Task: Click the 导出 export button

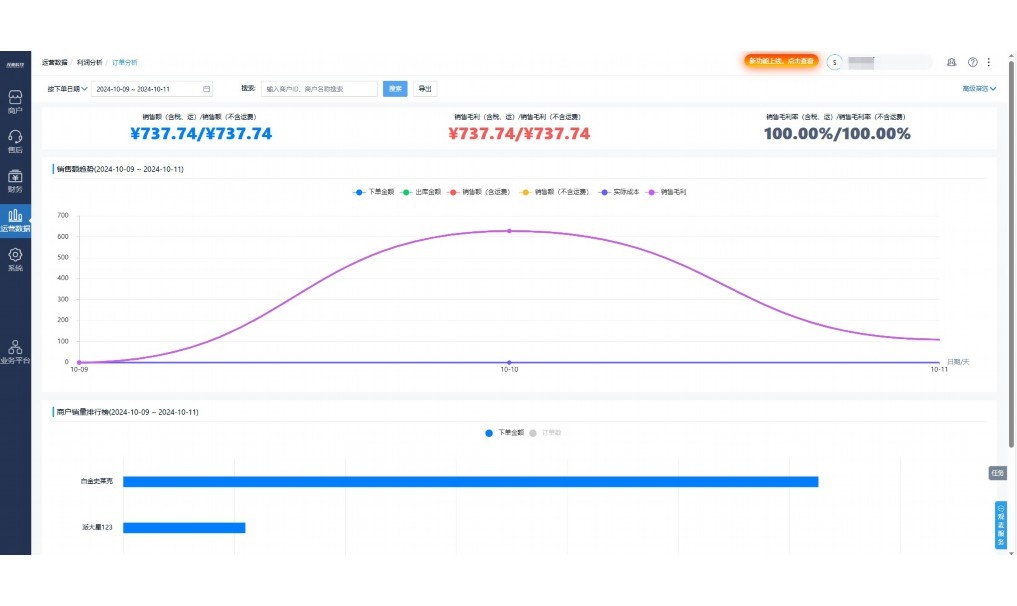Action: point(425,89)
